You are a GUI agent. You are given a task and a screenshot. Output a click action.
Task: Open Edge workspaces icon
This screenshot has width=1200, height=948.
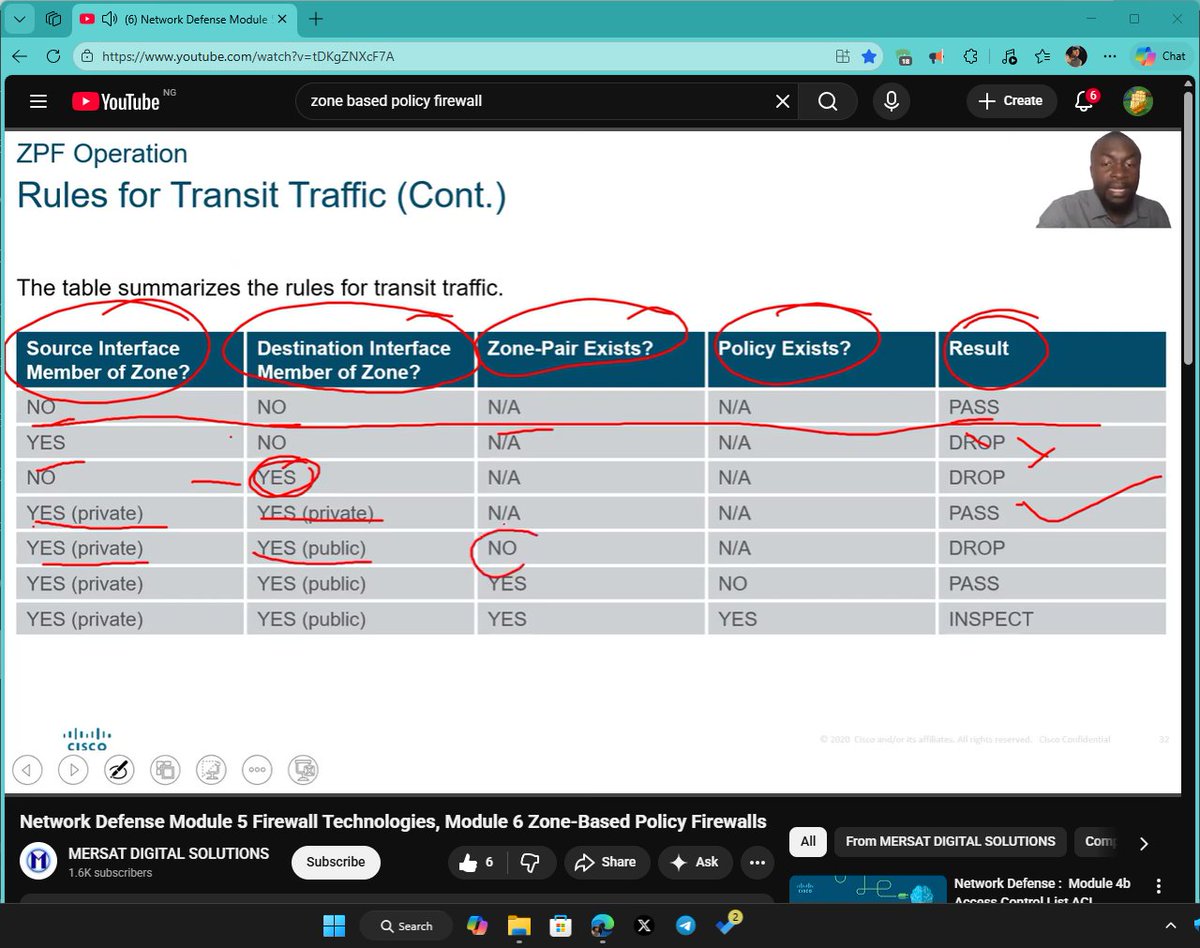(54, 19)
